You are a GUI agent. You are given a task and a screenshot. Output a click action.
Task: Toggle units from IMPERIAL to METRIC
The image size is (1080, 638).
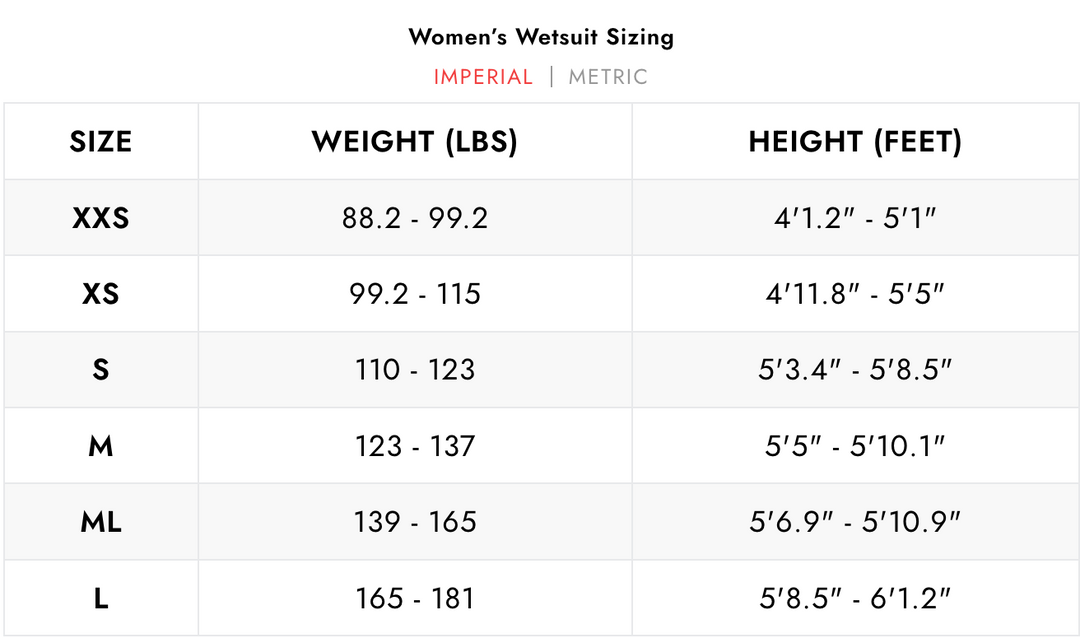point(608,76)
